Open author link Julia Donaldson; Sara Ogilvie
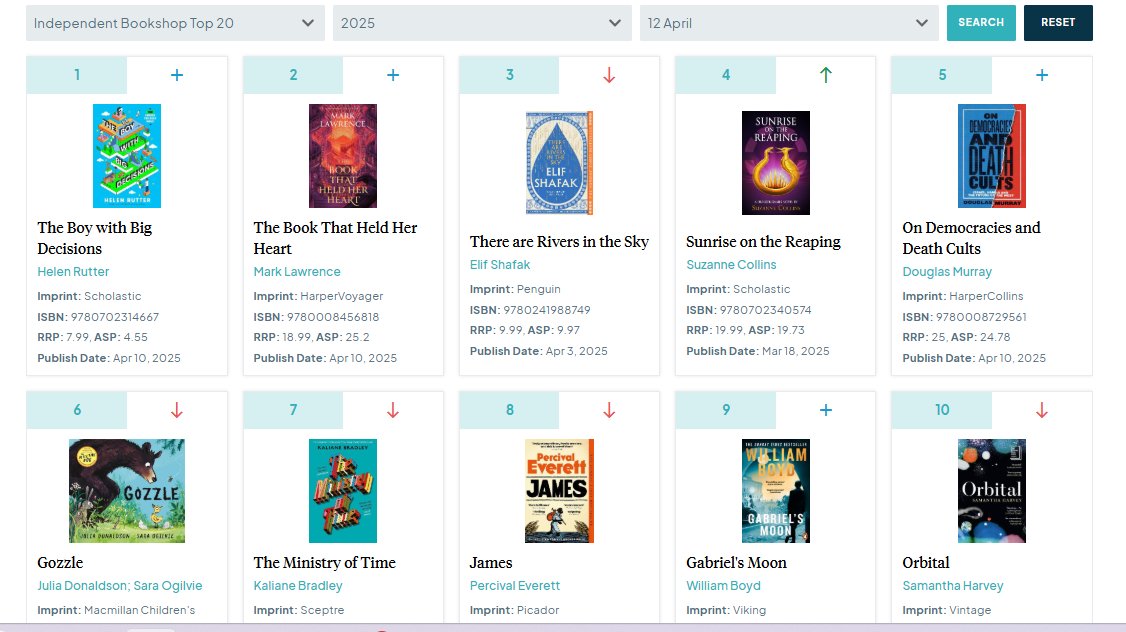 click(120, 585)
